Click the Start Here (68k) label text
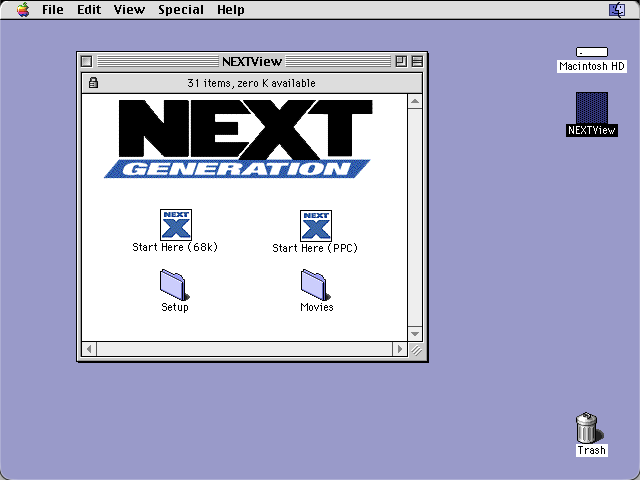This screenshot has width=640, height=480. 175,247
